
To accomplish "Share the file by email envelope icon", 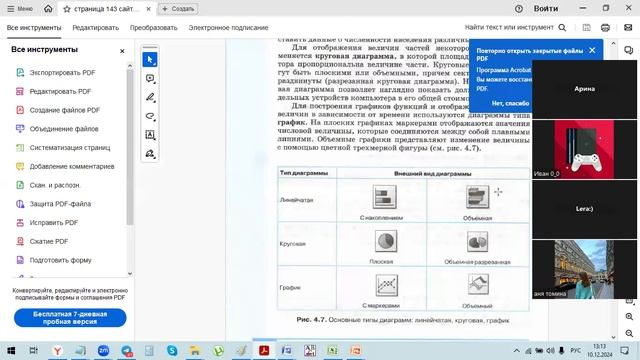I will tap(628, 27).
